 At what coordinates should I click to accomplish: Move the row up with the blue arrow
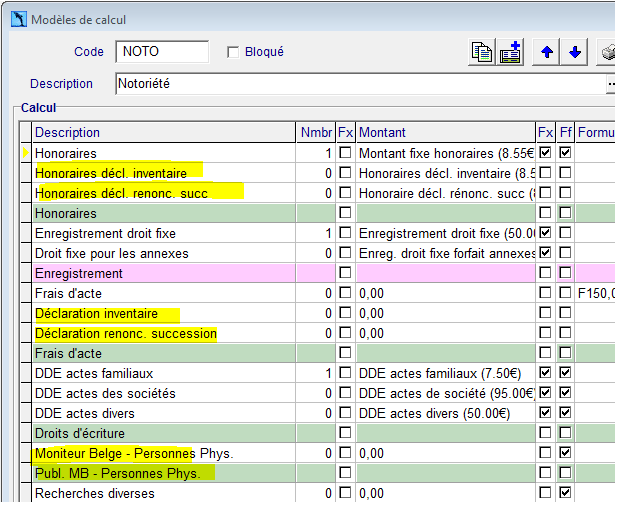pos(546,52)
